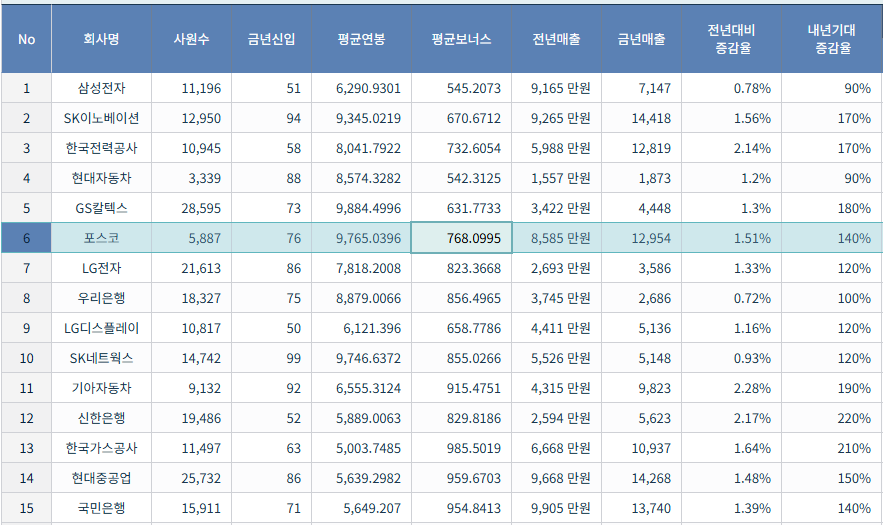This screenshot has height=525, width=883.
Task: Select the 한국전력공사 cell
Action: (101, 148)
